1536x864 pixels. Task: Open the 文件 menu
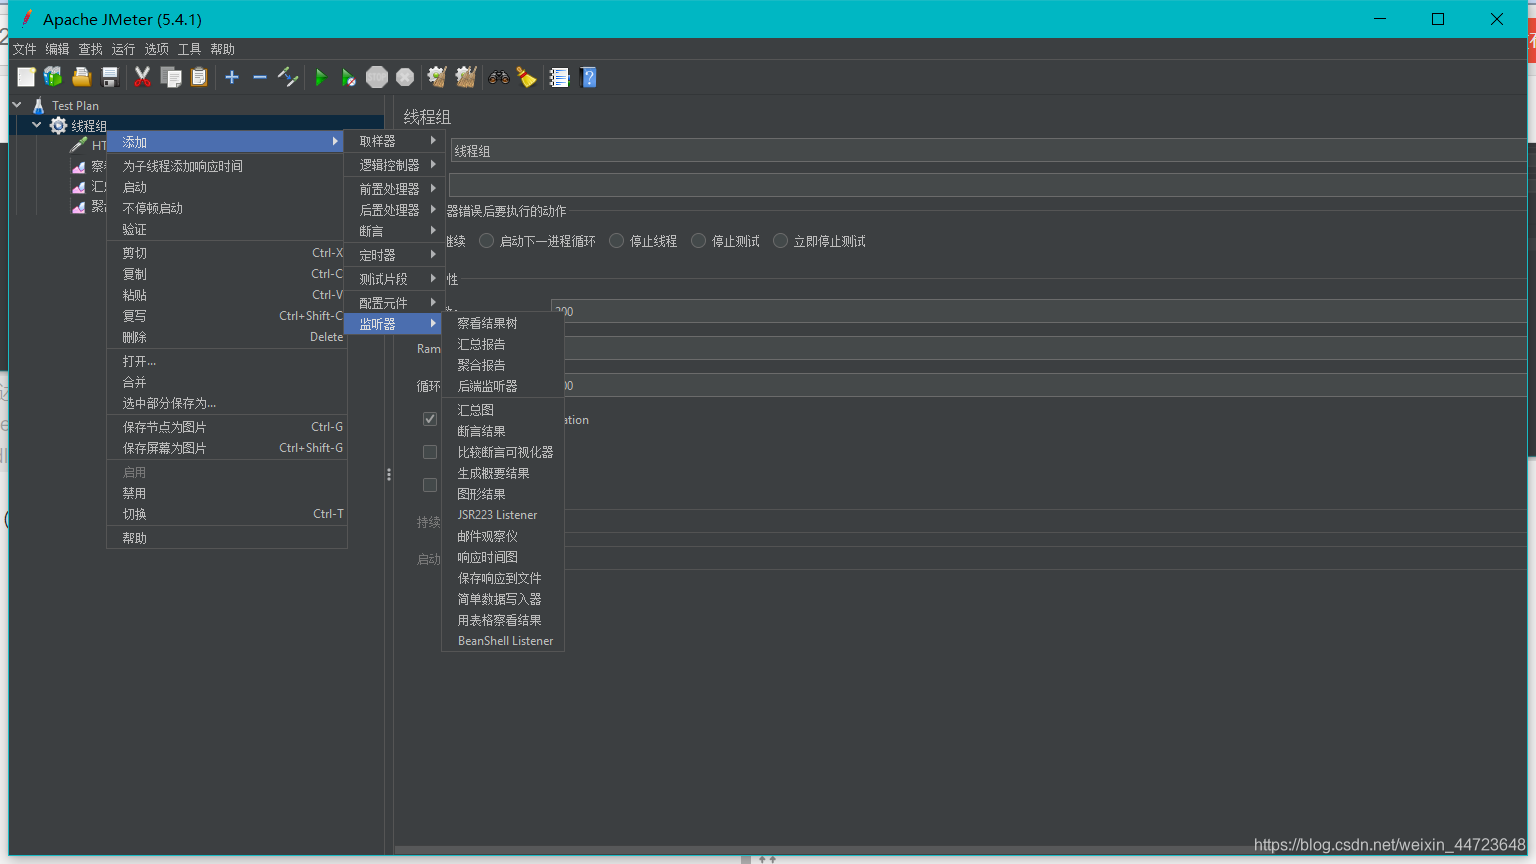(24, 49)
